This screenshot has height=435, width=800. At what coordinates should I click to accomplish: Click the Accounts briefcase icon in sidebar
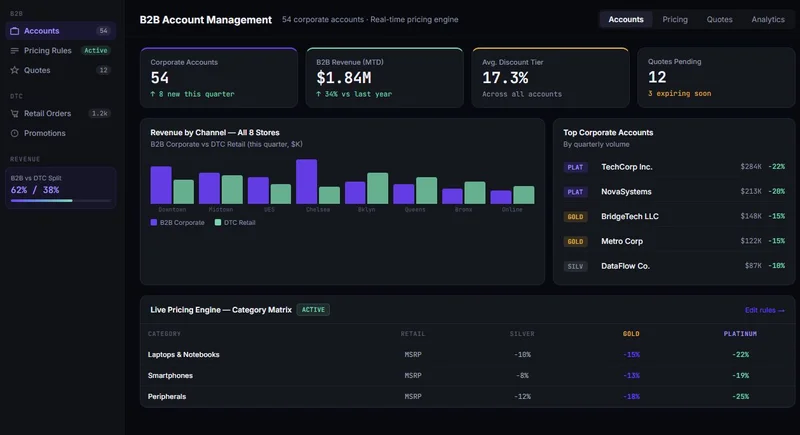15,31
